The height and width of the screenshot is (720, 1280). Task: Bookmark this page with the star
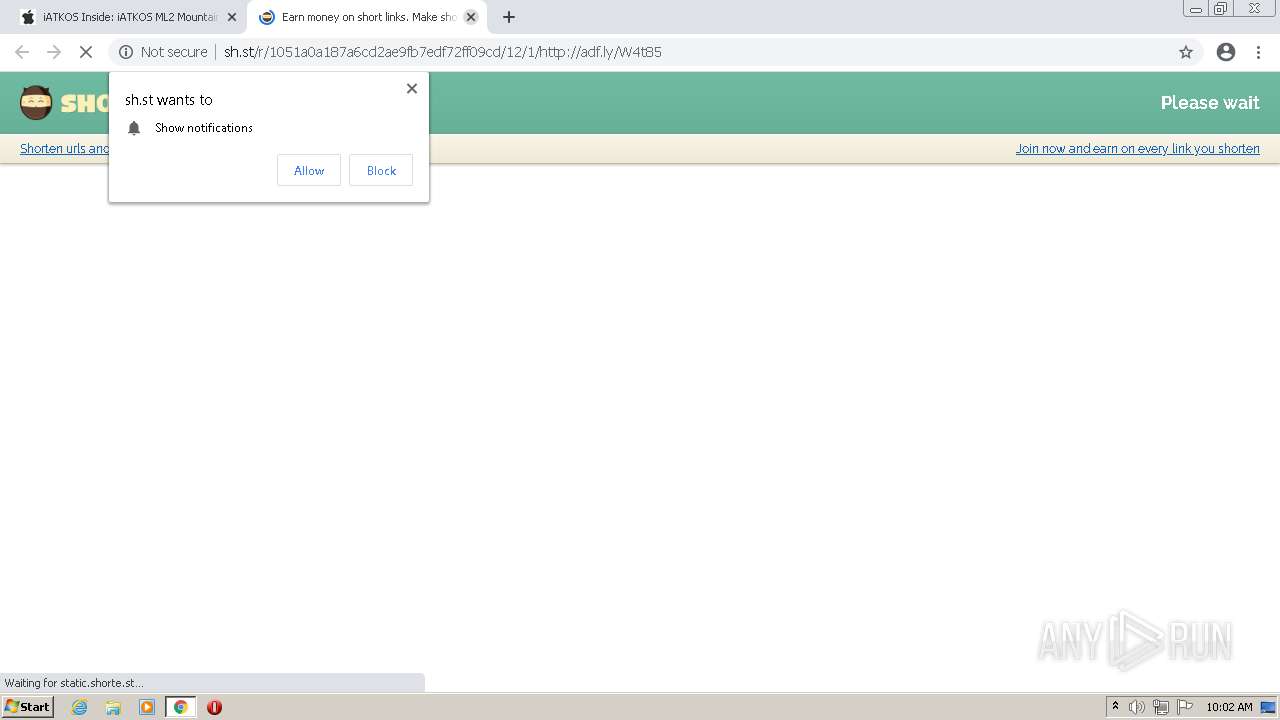pyautogui.click(x=1186, y=52)
